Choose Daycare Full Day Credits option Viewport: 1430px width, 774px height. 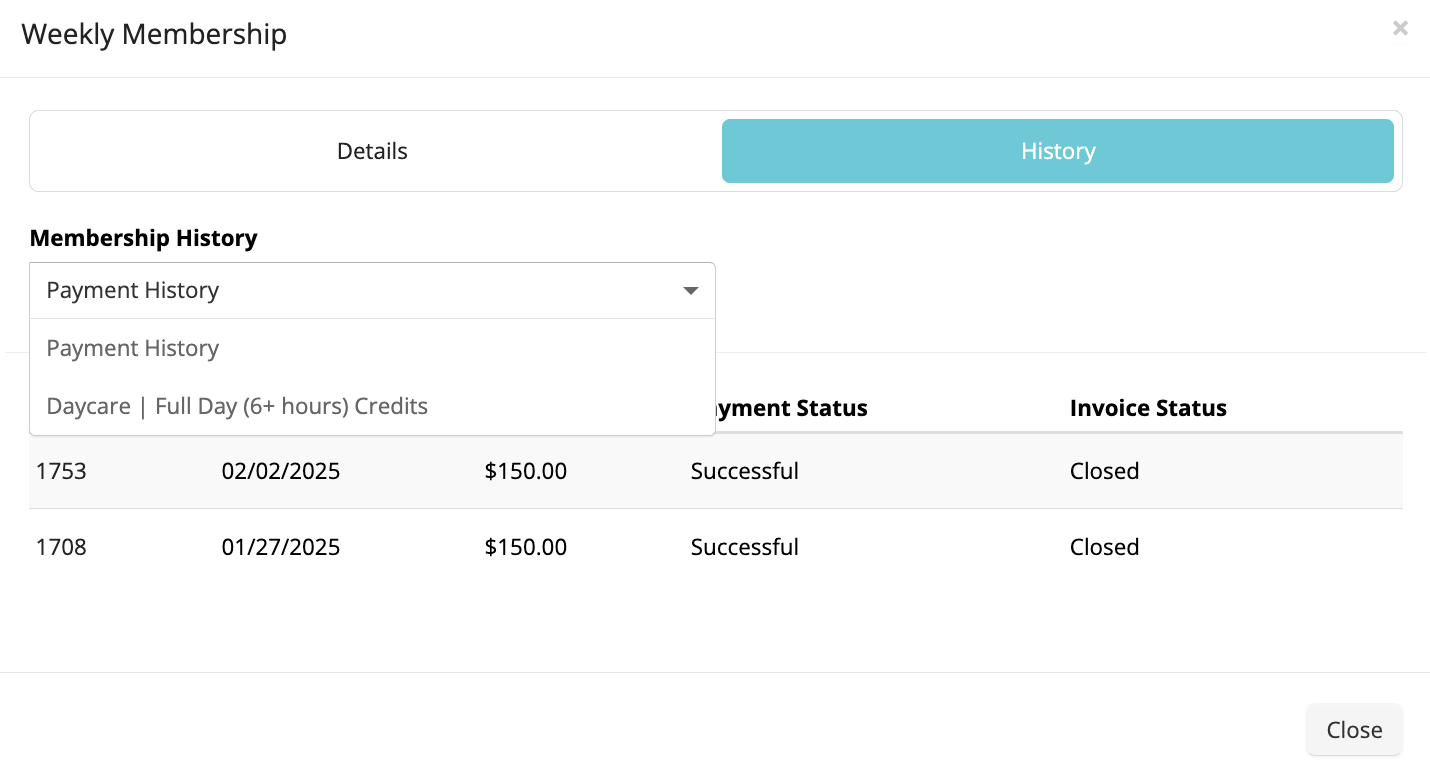click(x=372, y=406)
